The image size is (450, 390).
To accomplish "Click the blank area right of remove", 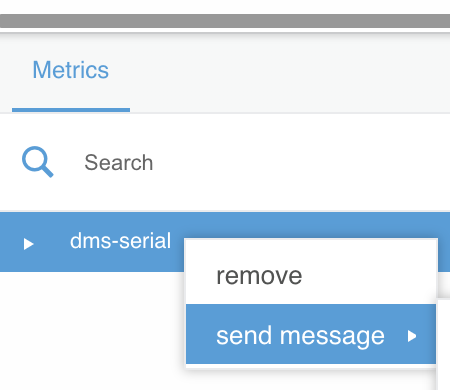I will [368, 275].
